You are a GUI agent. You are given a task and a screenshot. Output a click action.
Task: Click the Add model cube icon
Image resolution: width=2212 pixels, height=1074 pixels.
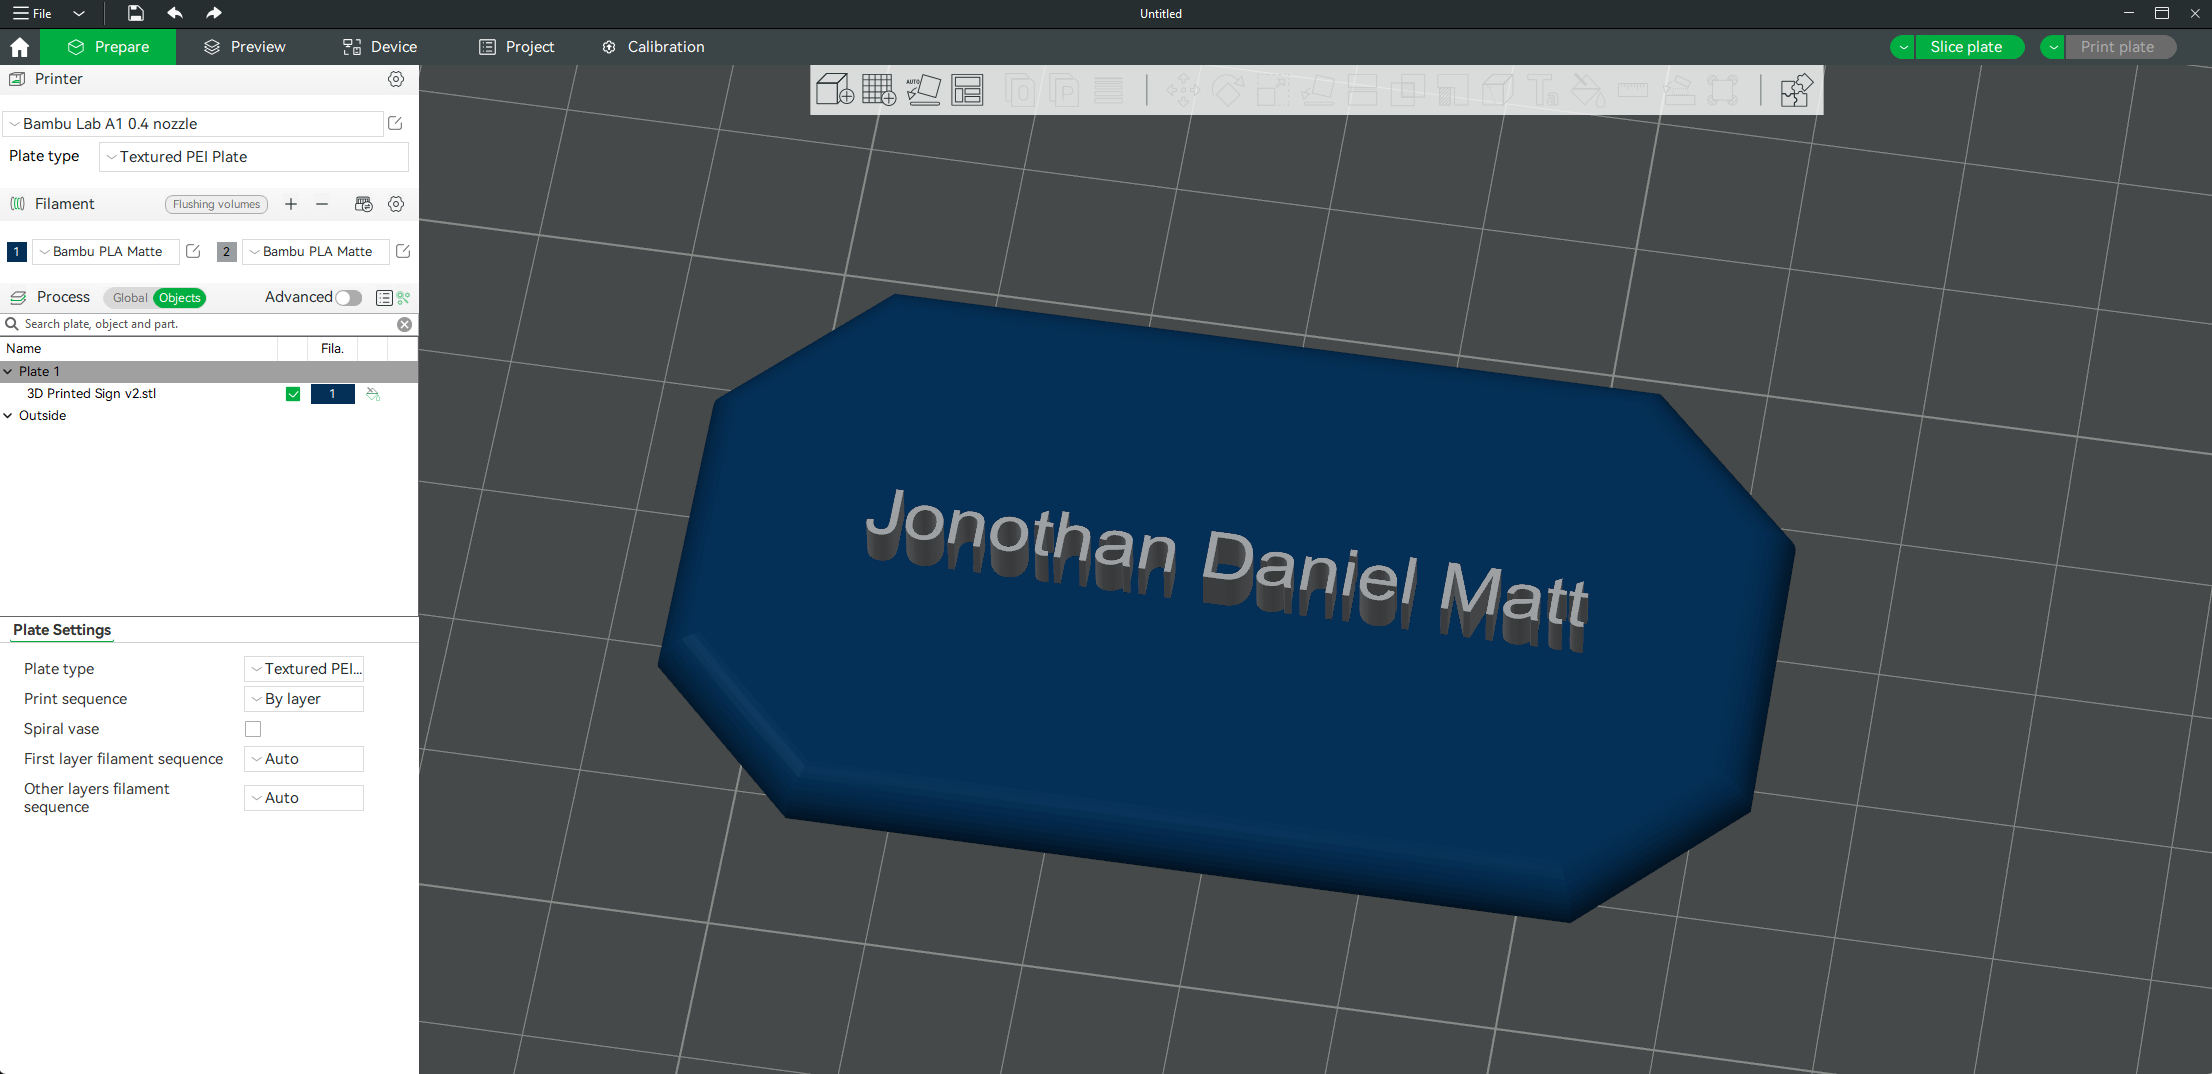(x=834, y=90)
